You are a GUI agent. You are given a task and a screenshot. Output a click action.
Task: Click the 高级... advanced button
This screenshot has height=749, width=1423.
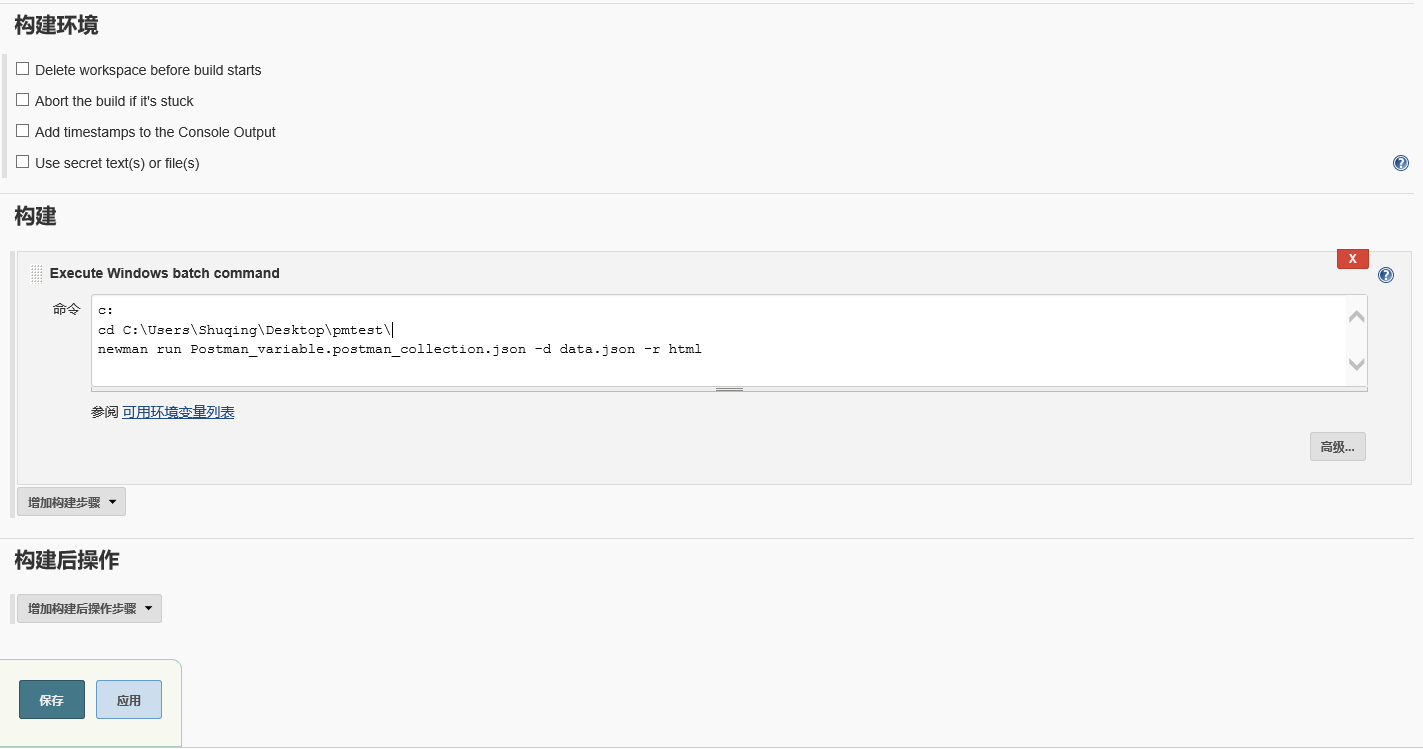tap(1337, 446)
